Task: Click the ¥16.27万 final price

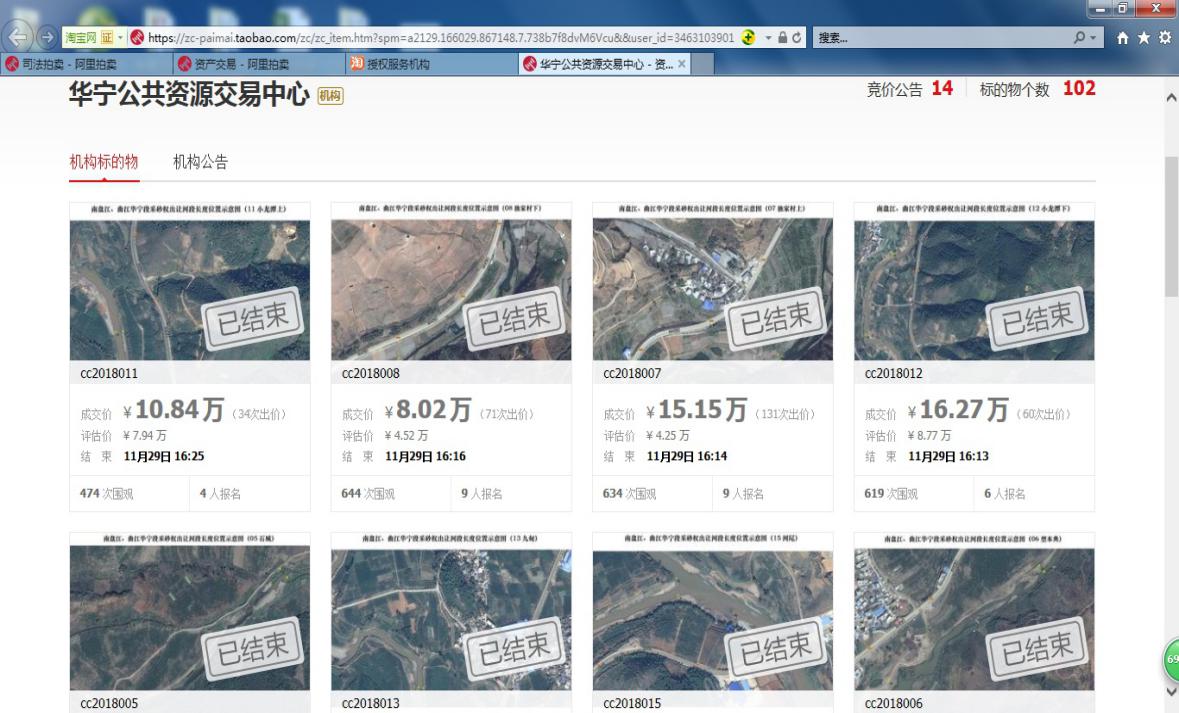Action: [x=959, y=410]
